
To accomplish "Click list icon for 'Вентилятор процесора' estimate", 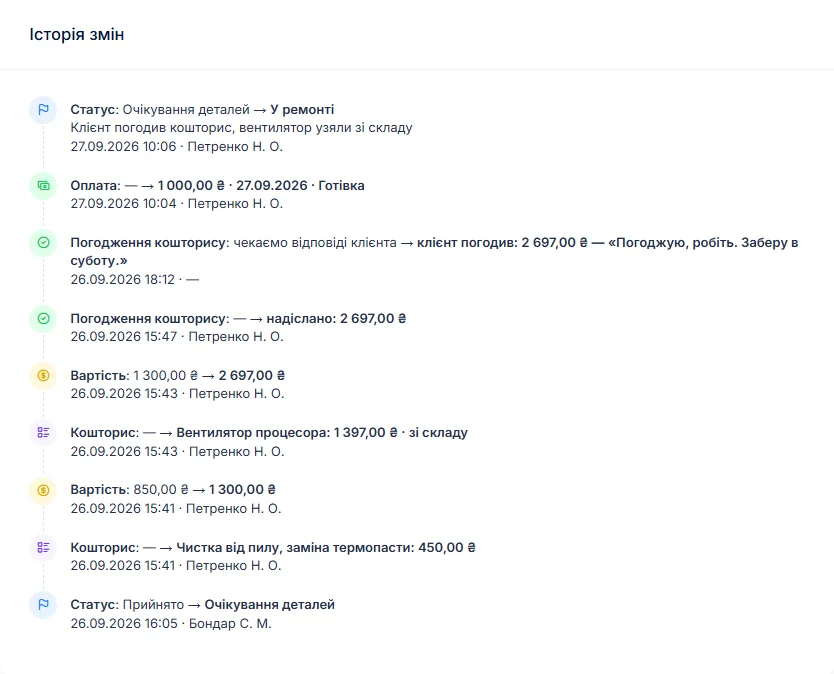I will click(43, 432).
